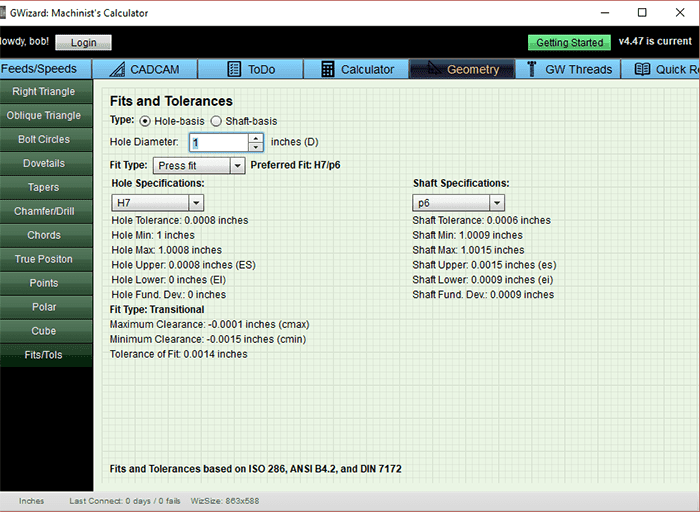Open the Cube calculator
Screen dimensions: 700x512
[46, 331]
